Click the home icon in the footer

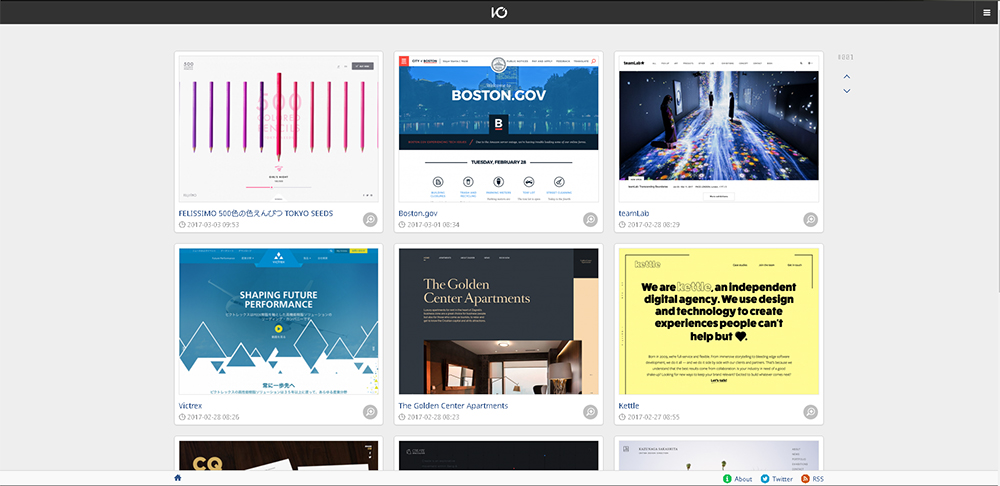178,478
